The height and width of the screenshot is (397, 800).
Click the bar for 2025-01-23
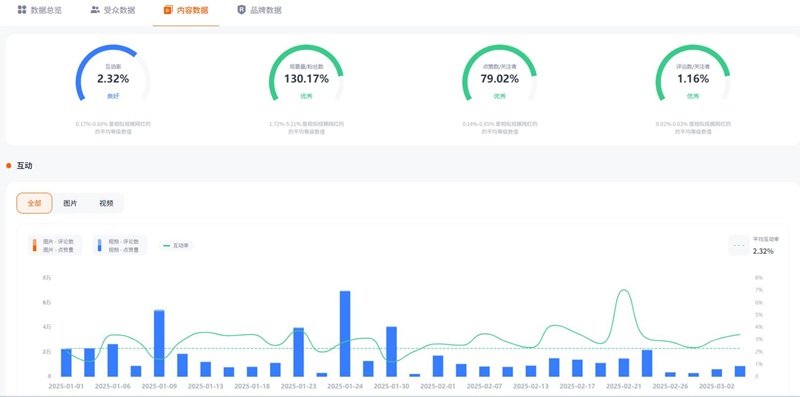pyautogui.click(x=298, y=352)
